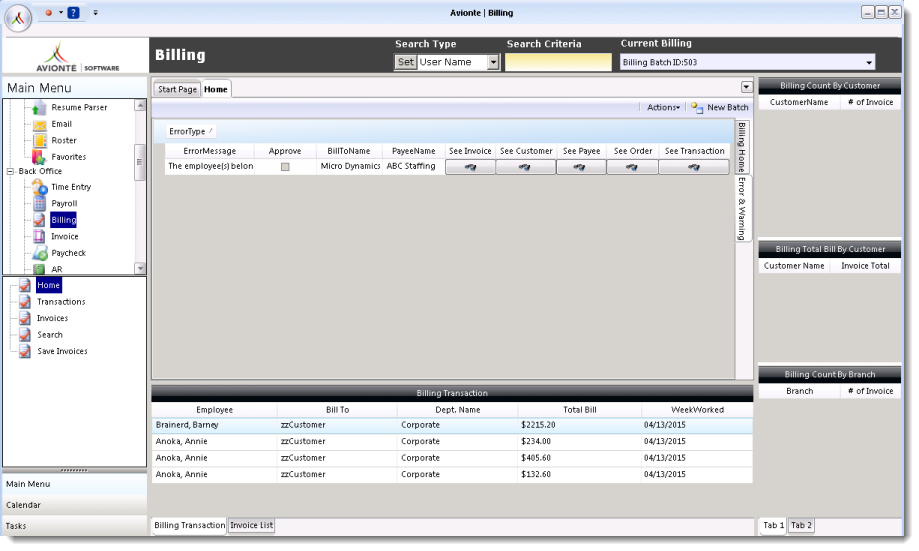Image resolution: width=919 pixels, height=551 pixels.
Task: Click the red record dot icon
Action: pyautogui.click(x=49, y=12)
